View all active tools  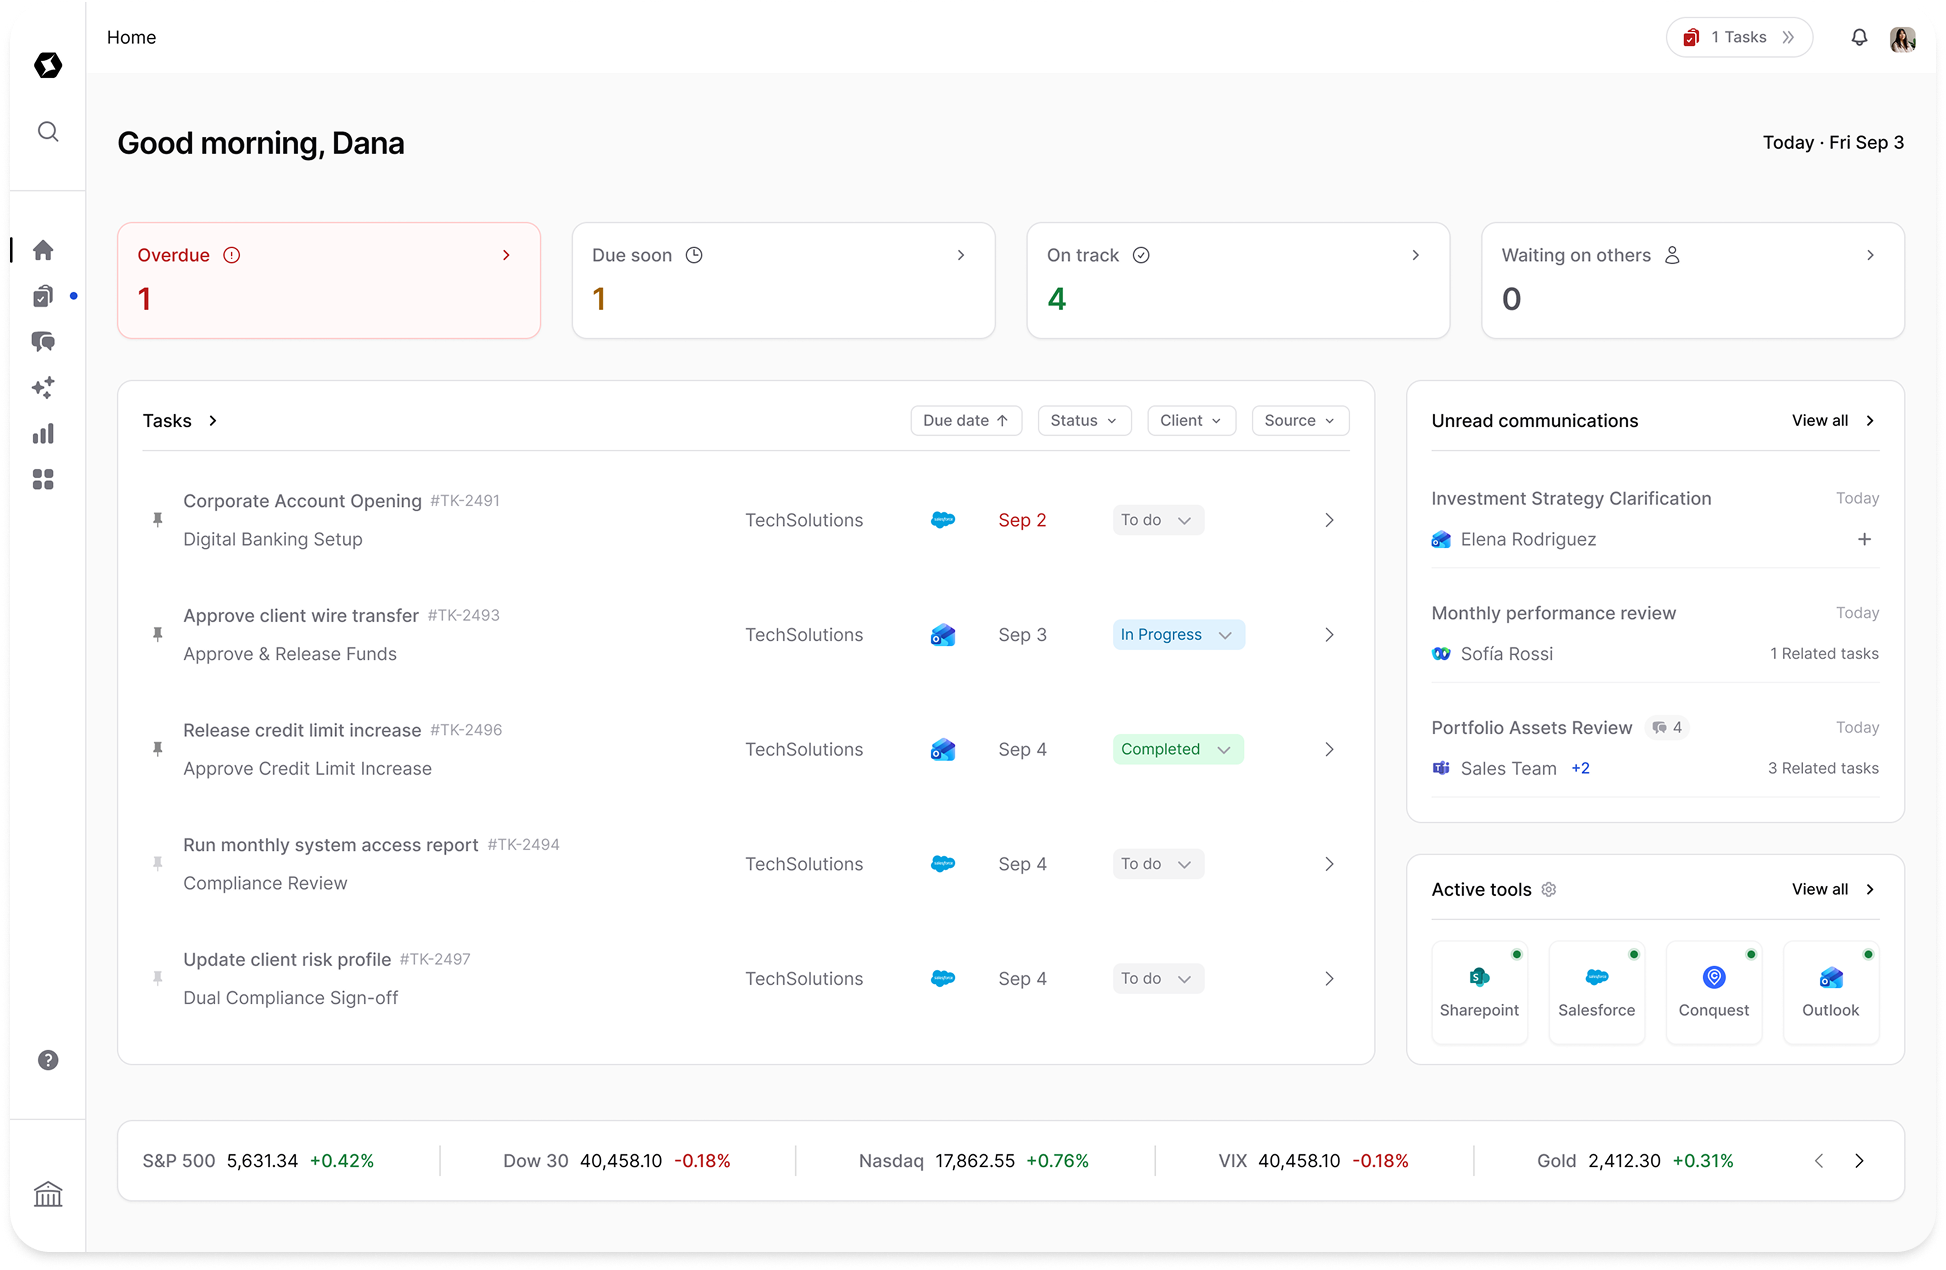1833,889
